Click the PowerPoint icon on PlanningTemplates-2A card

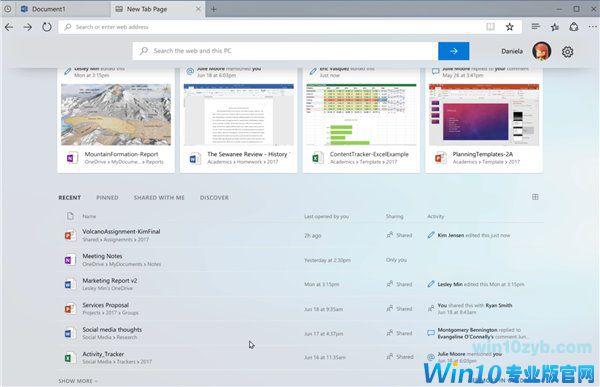pos(440,158)
